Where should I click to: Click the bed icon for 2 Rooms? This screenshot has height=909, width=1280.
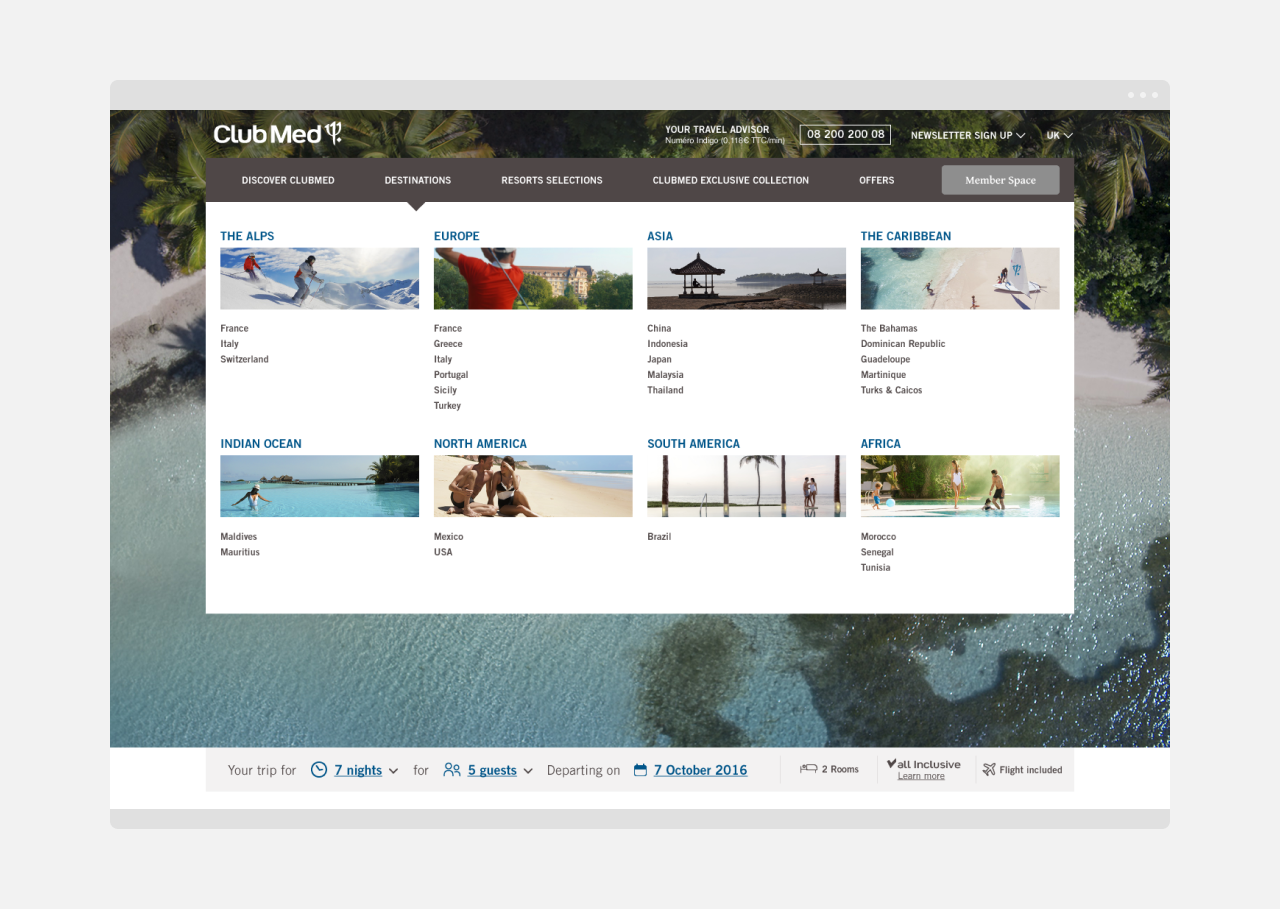[808, 769]
